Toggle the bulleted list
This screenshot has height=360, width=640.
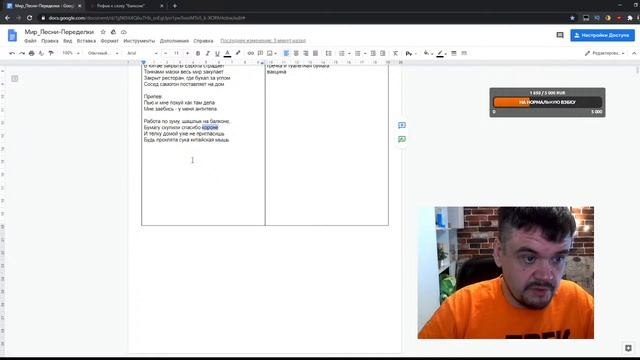click(x=358, y=53)
